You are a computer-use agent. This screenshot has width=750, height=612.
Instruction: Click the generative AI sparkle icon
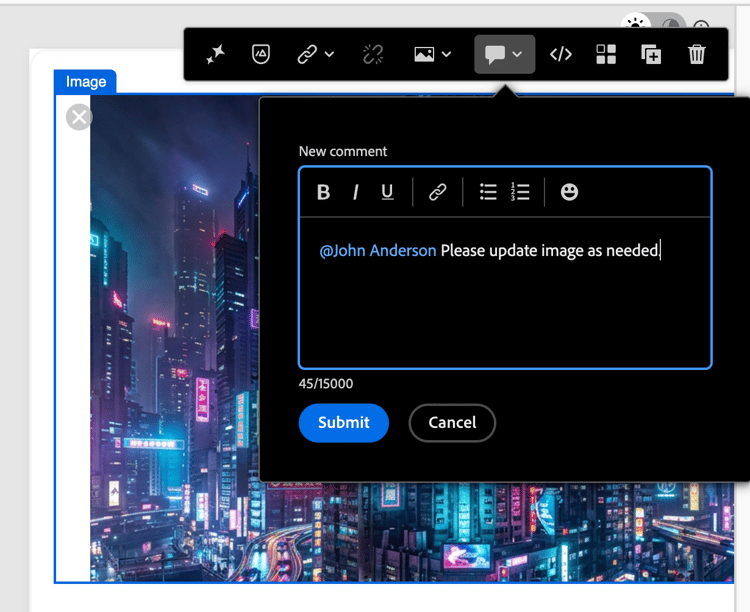215,54
